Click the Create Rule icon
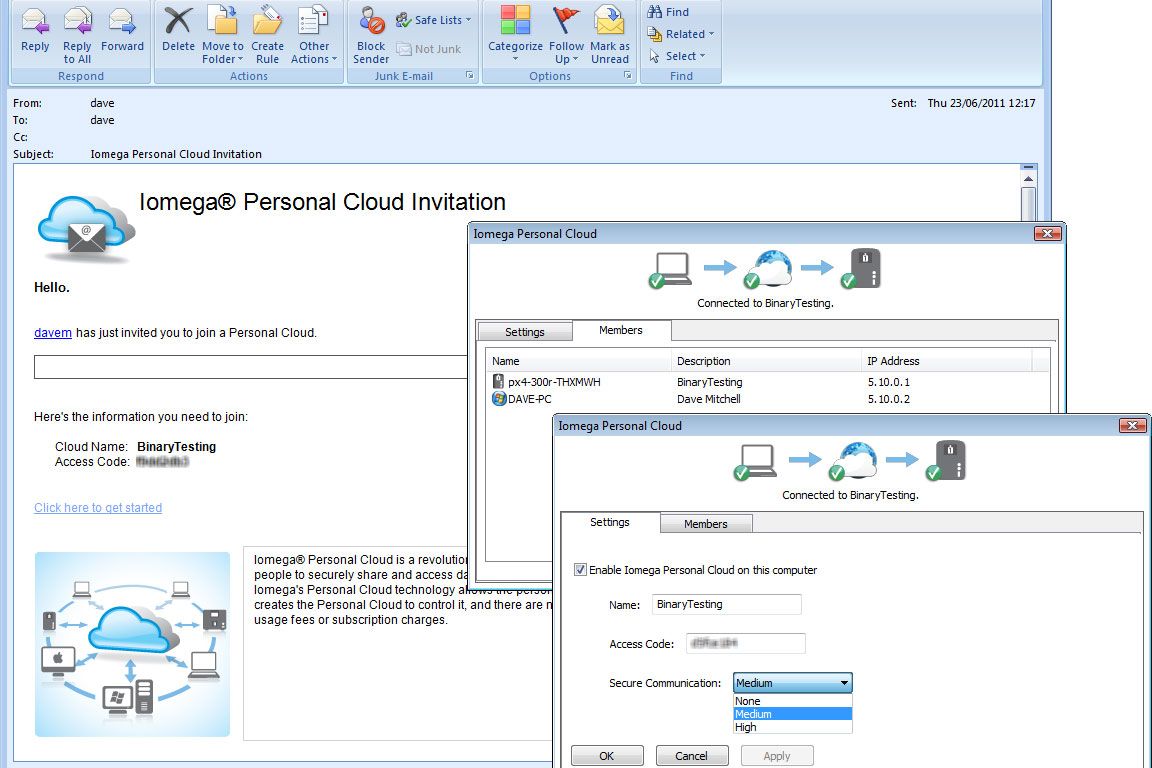This screenshot has height=768, width=1152. [267, 35]
